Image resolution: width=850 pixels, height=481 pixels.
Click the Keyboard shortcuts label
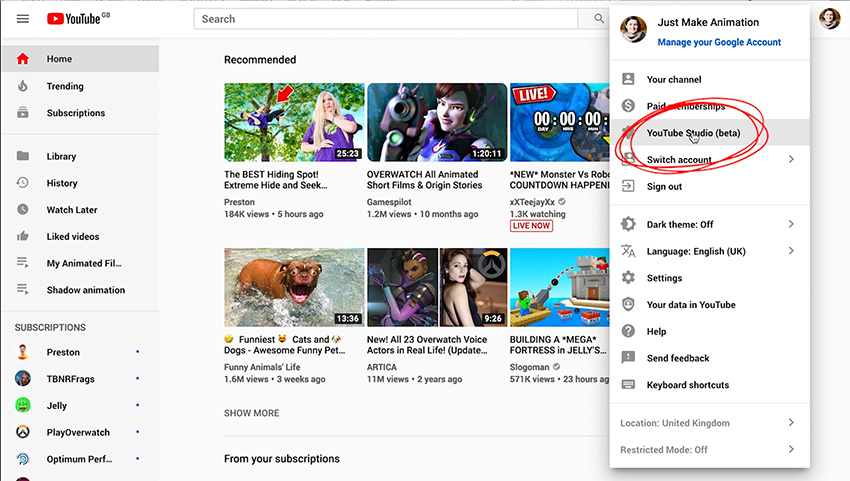687,384
